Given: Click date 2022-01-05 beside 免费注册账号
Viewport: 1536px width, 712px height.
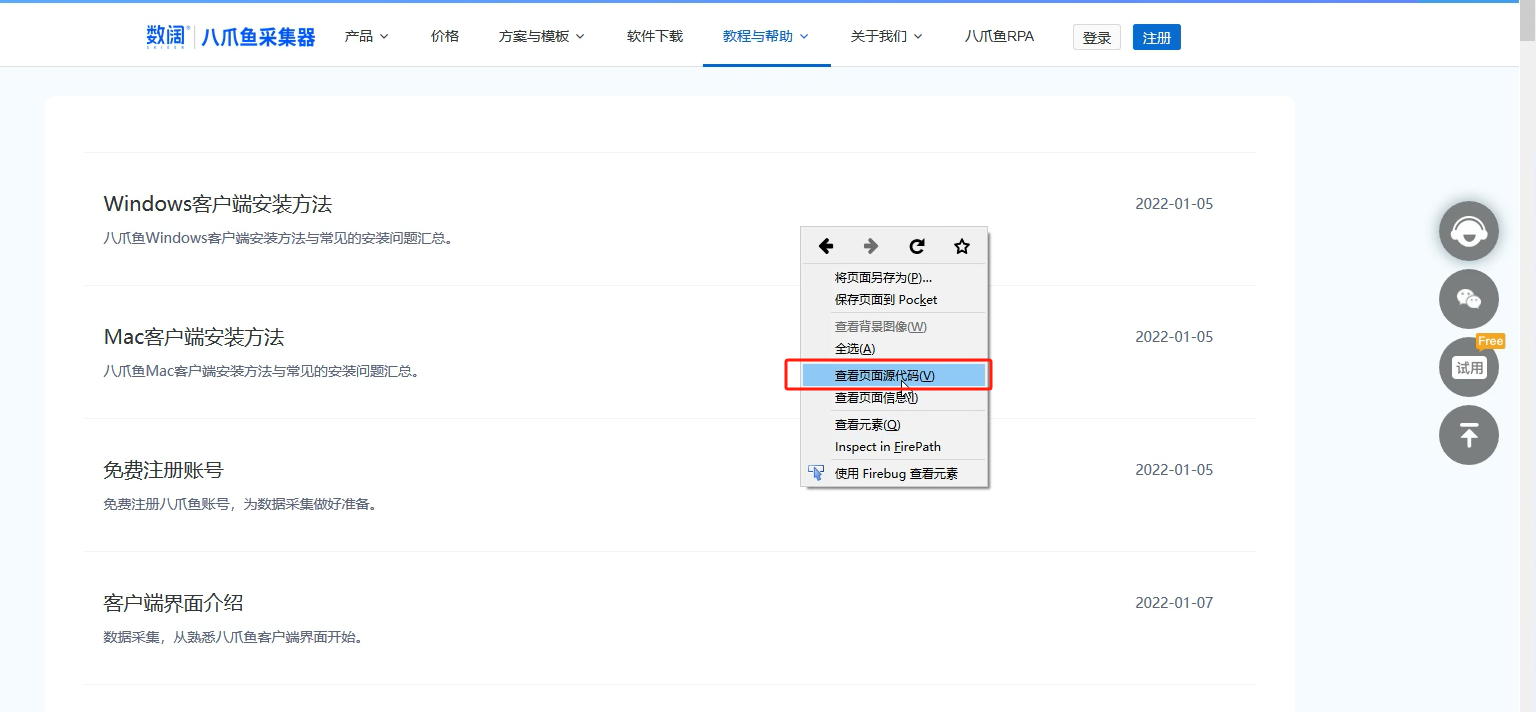Looking at the screenshot, I should click(x=1174, y=470).
